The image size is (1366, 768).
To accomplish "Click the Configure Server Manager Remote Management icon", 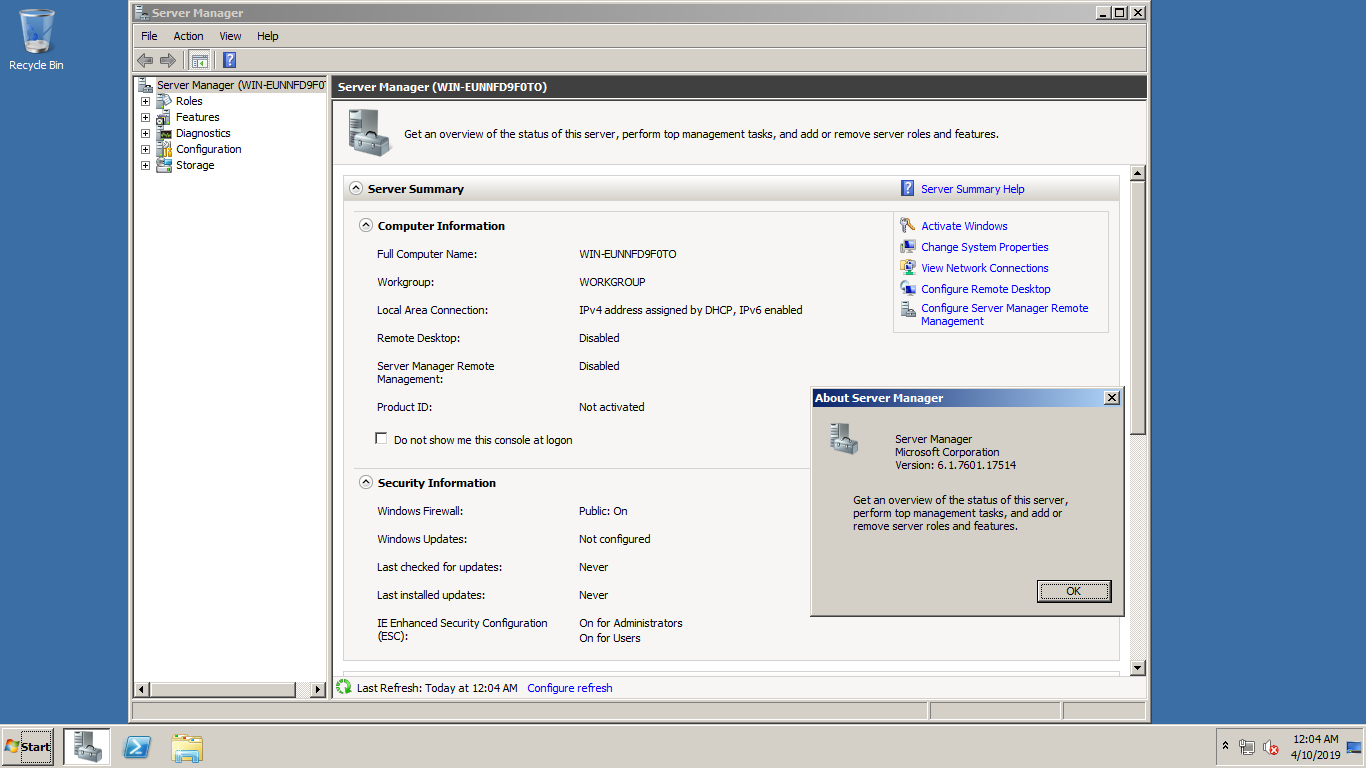I will pos(907,310).
